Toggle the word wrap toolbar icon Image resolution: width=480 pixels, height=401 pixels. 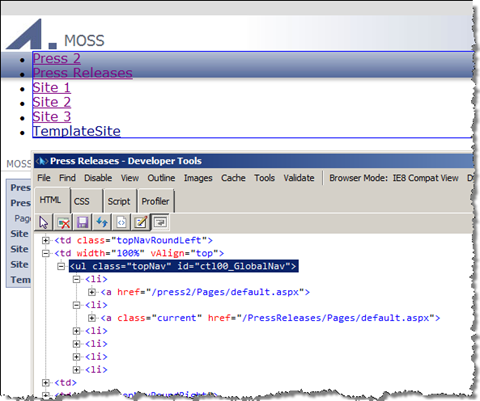(x=160, y=222)
